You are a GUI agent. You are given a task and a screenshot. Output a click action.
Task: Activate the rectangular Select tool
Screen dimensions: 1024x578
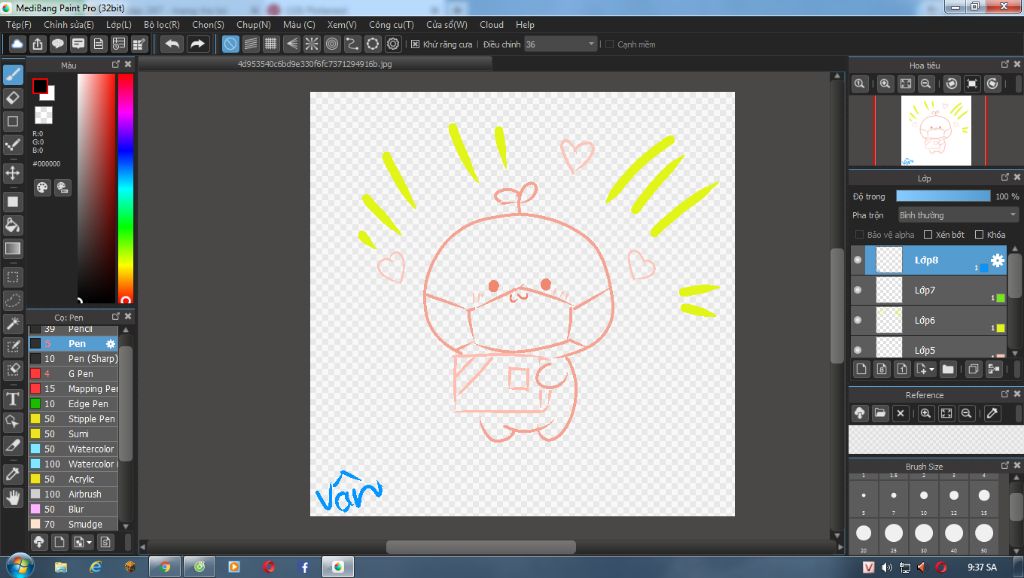[13, 278]
